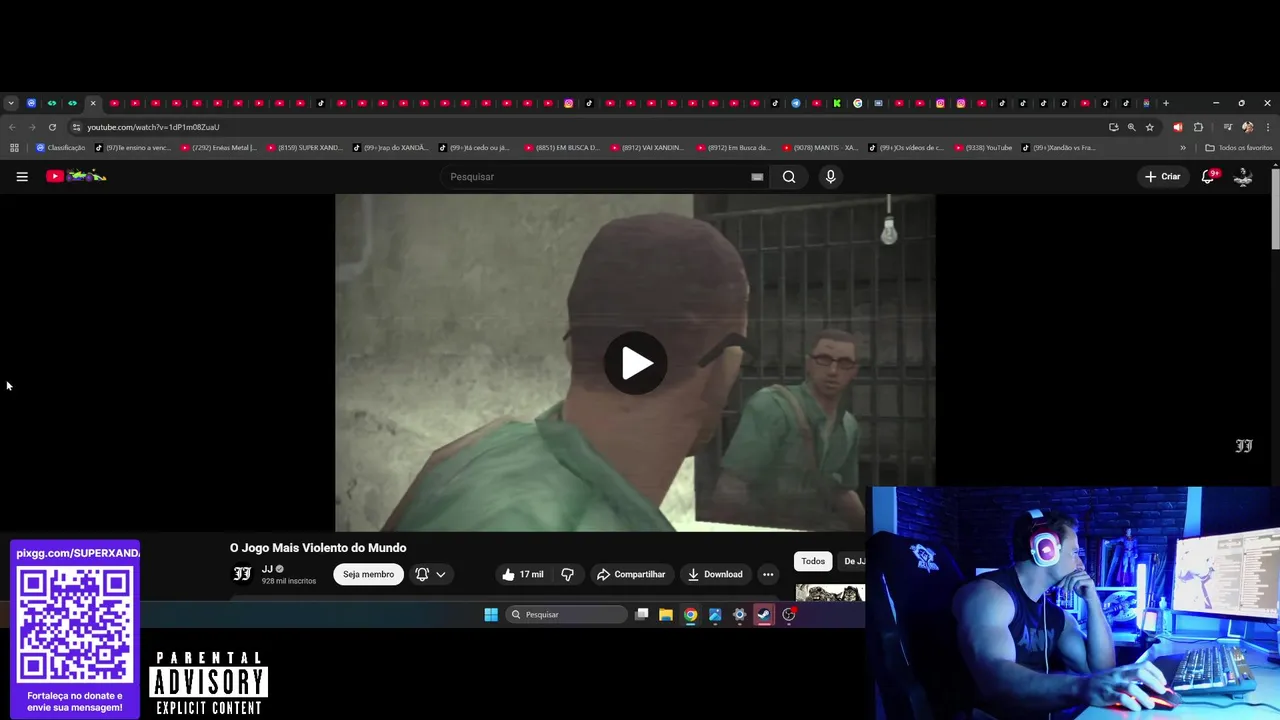Open the apps grid in bookmarks bar
1280x720 pixels.
(14, 148)
